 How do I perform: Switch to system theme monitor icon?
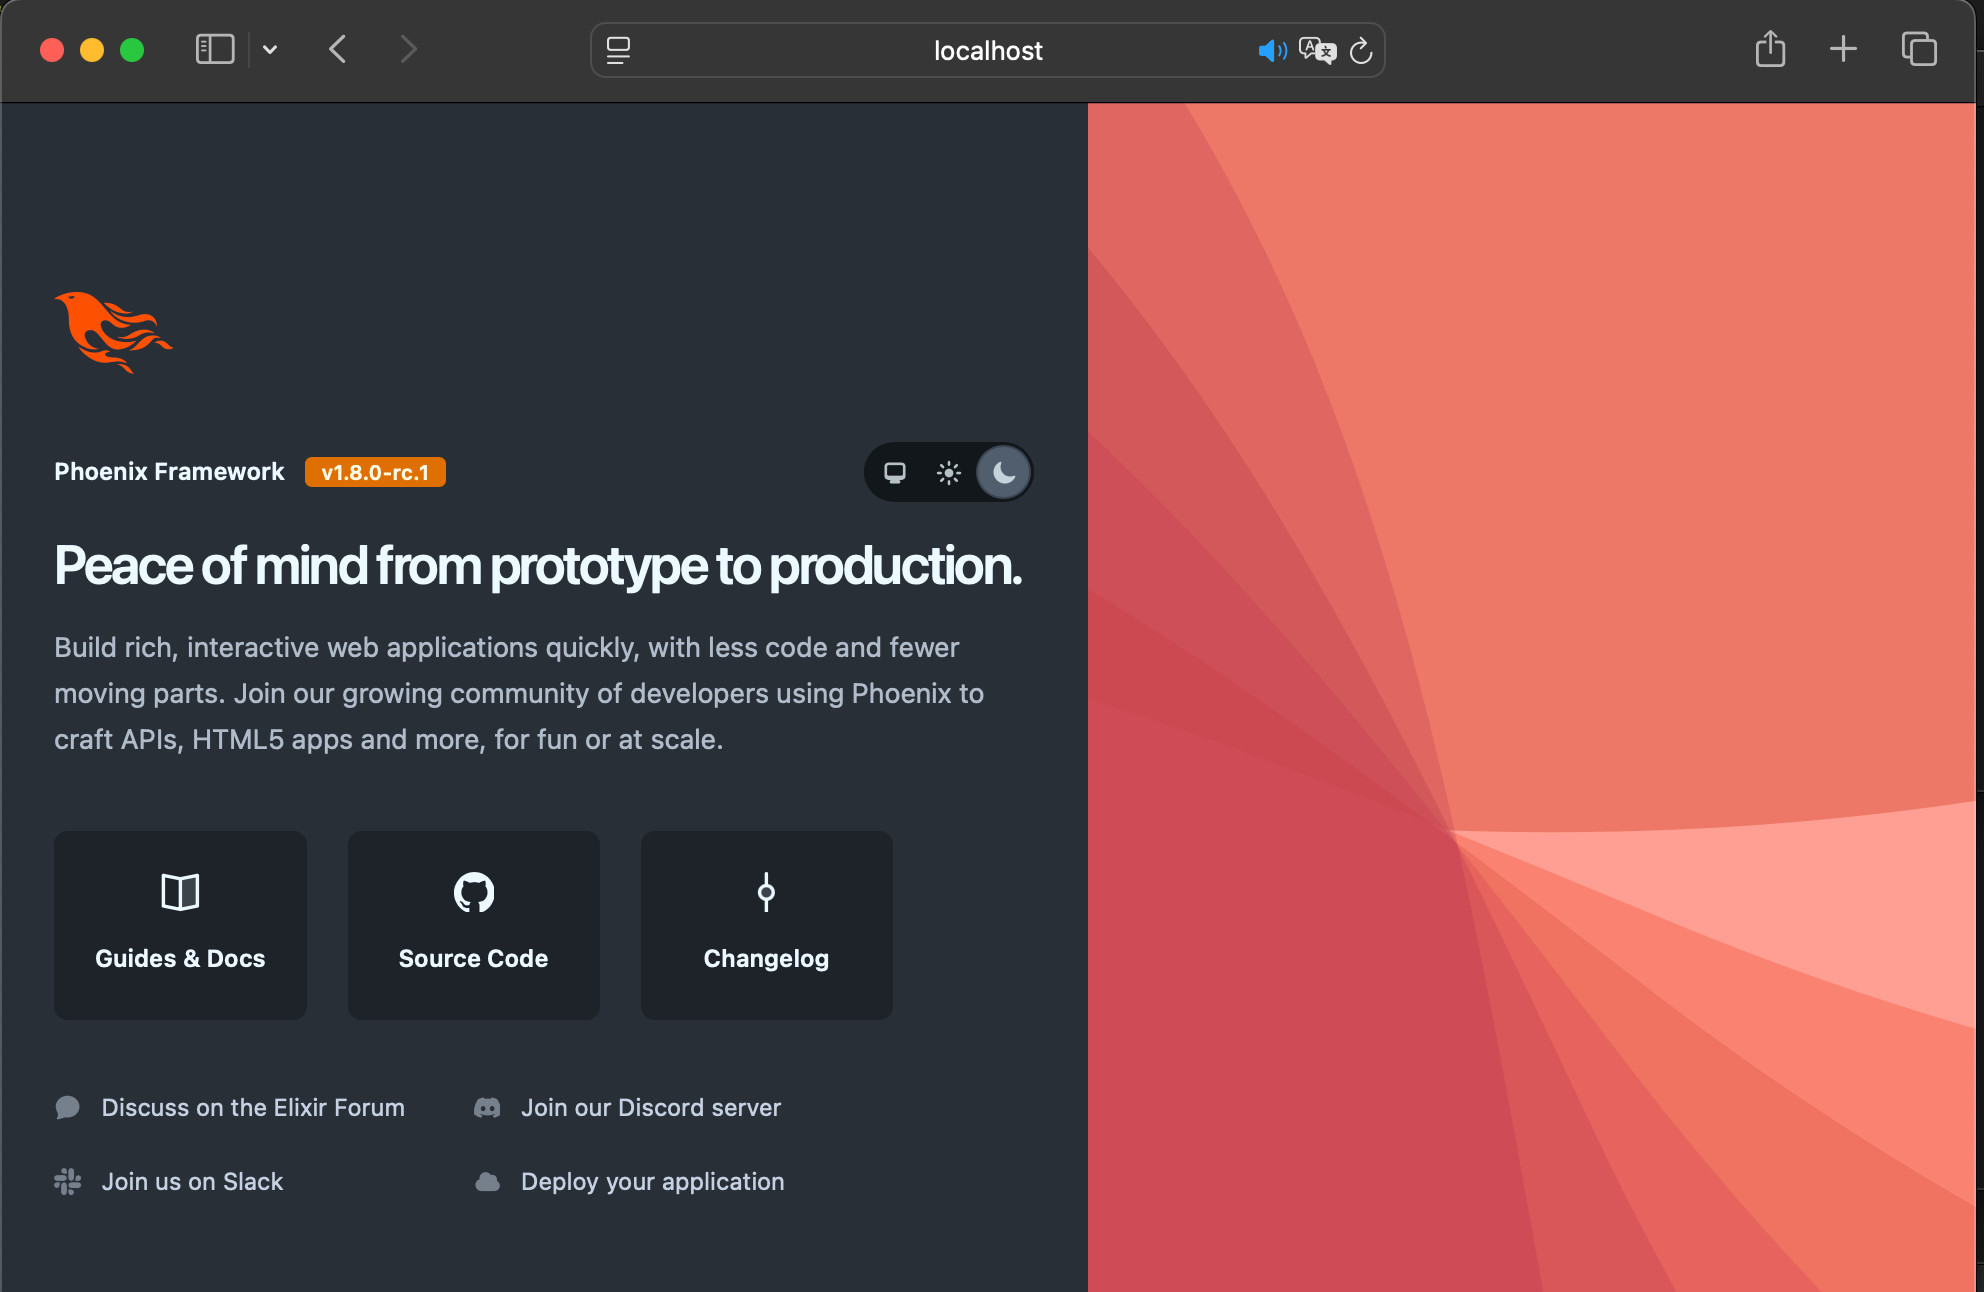point(895,472)
